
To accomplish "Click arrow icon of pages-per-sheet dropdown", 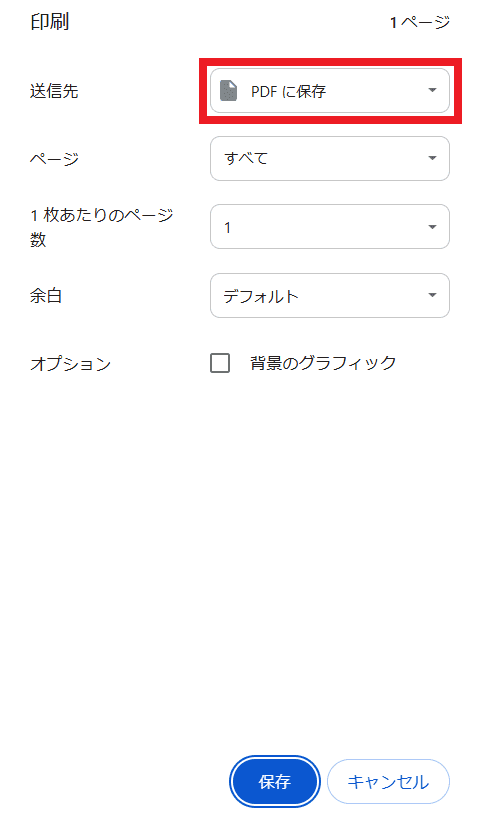I will [x=432, y=227].
